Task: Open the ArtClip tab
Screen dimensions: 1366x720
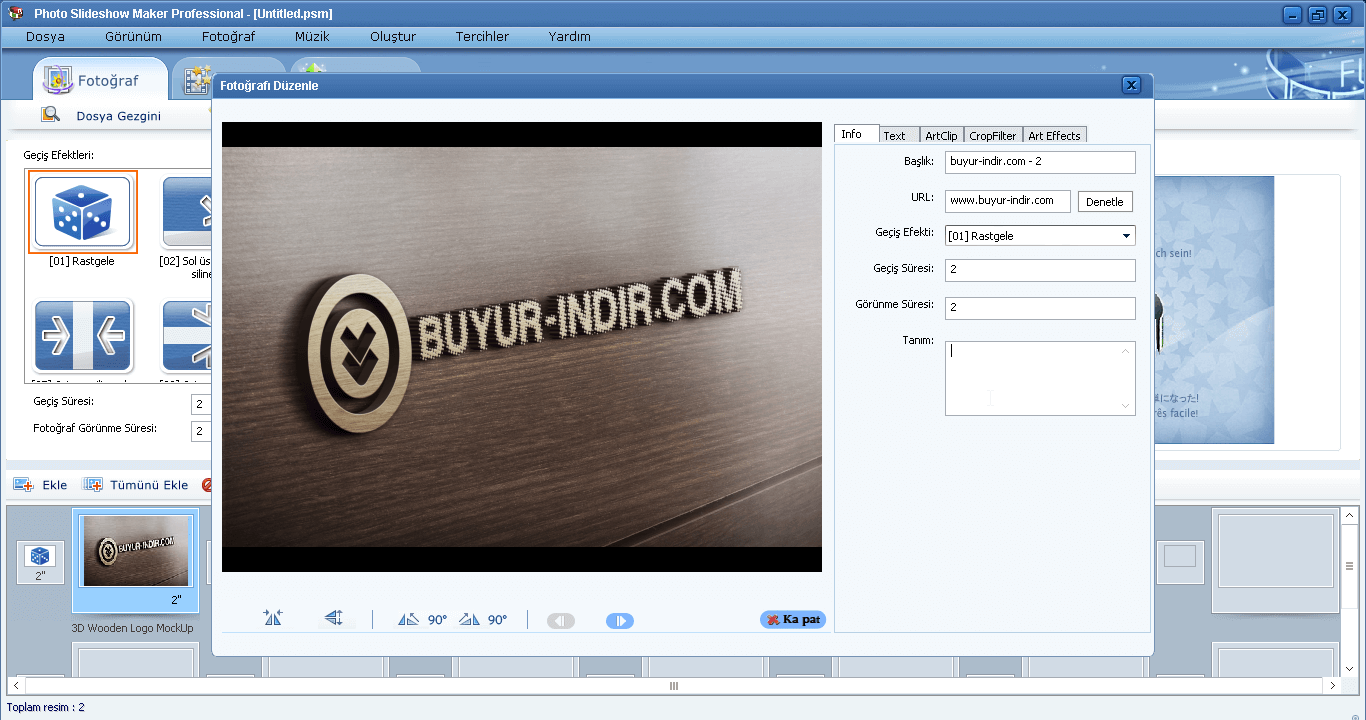Action: pos(941,136)
